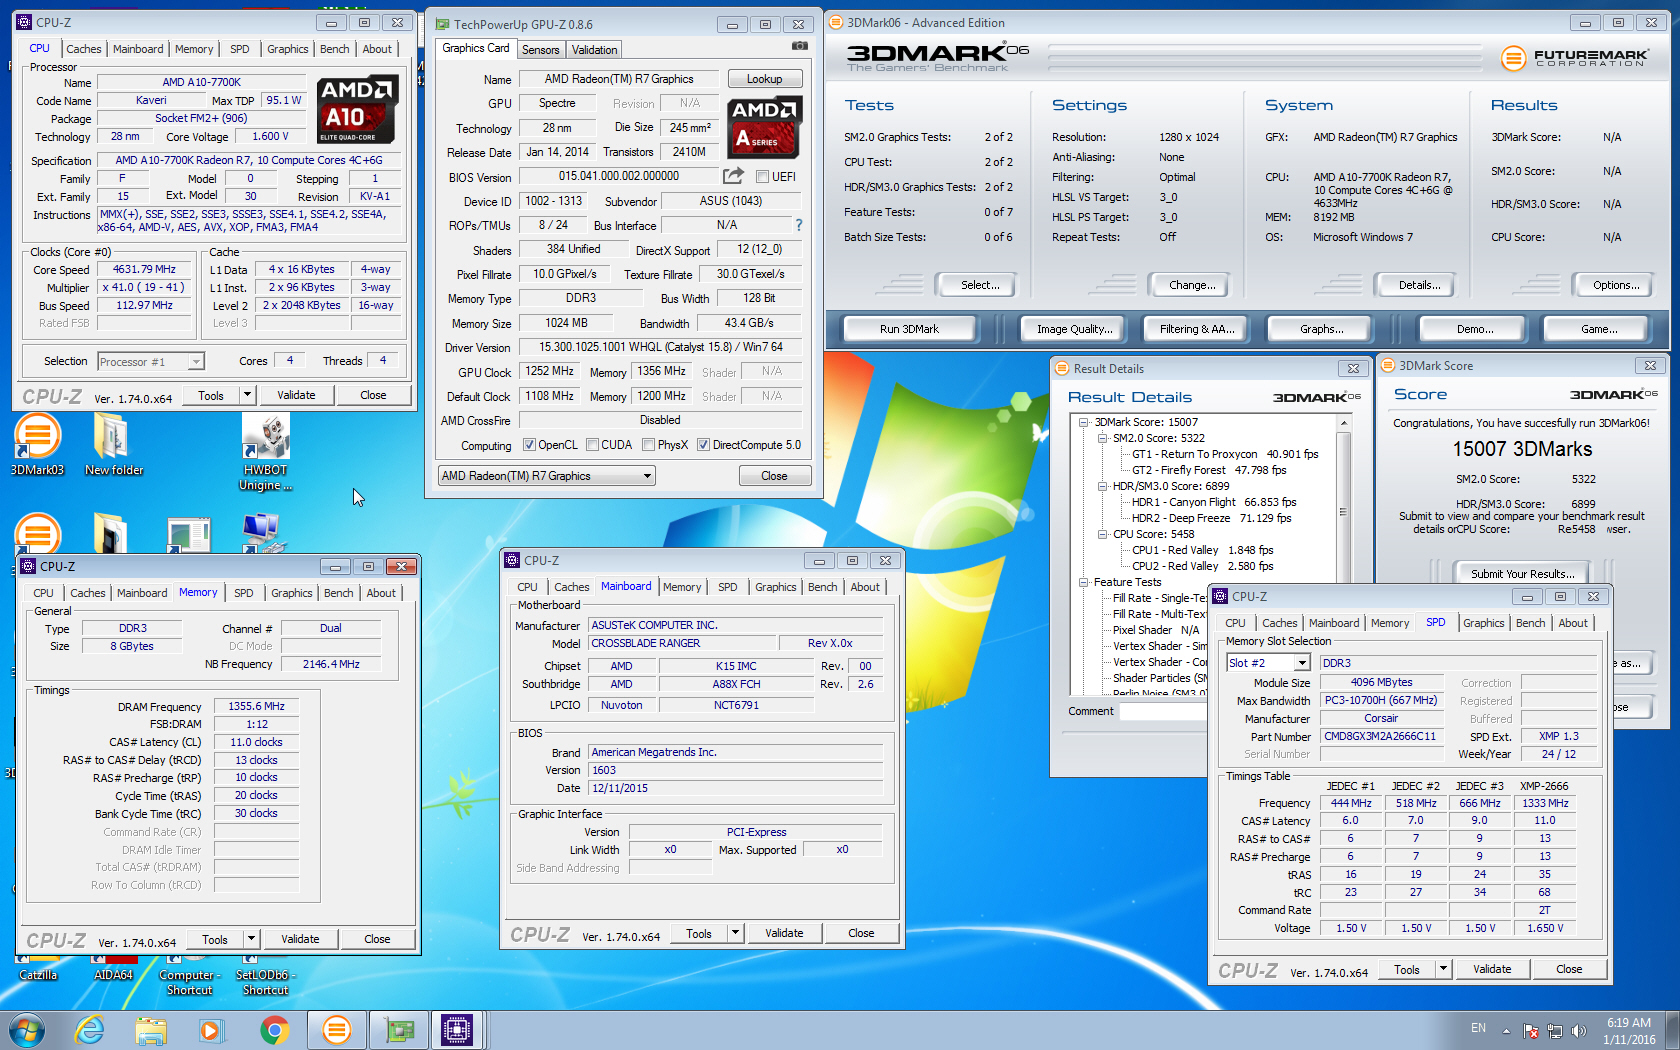
Task: Open the Bench tab in CPU-Z Mainboard window
Action: 822,587
